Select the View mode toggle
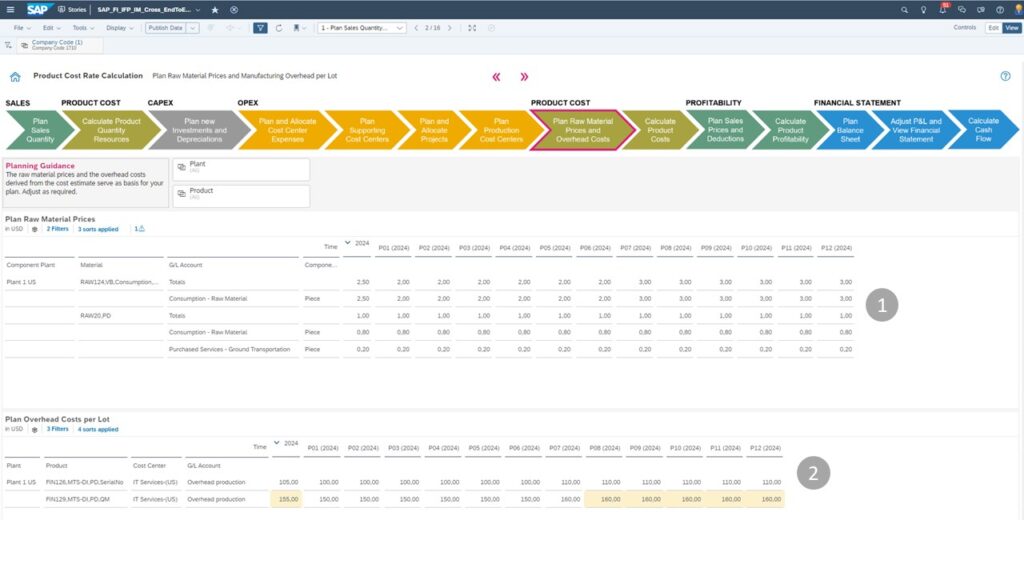 click(x=1011, y=28)
